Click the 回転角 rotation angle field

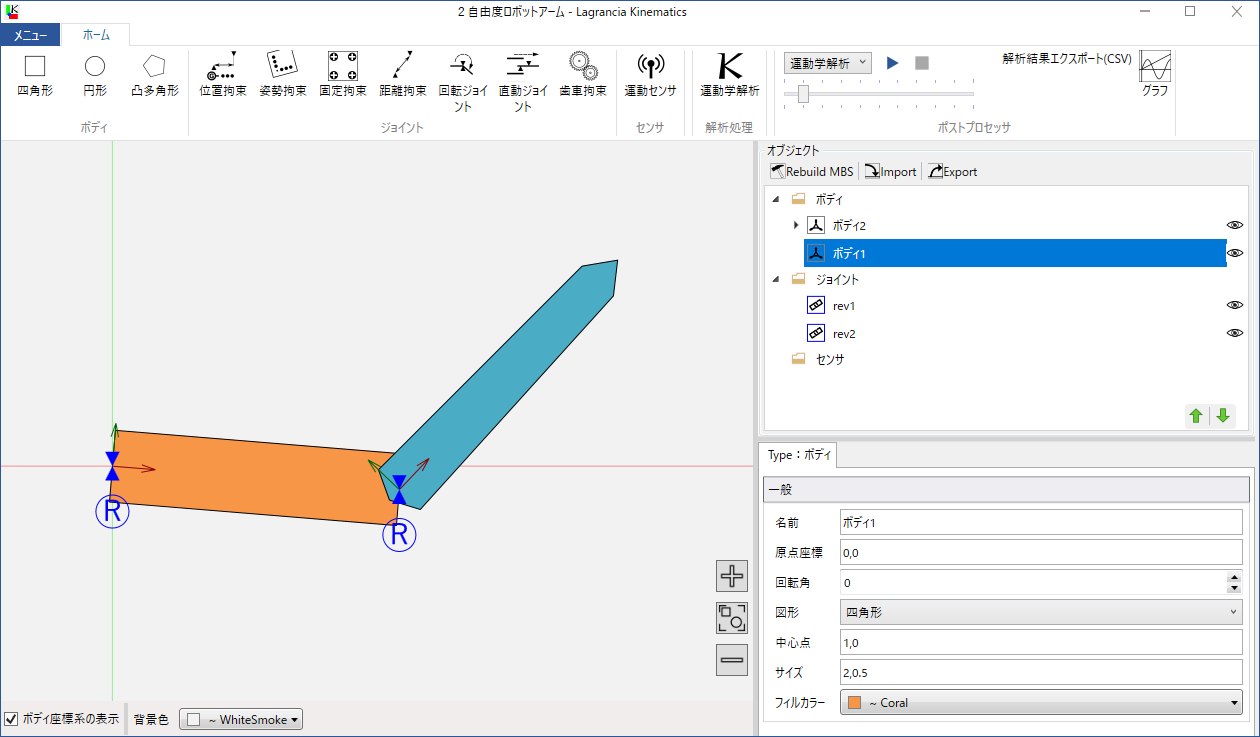point(1033,582)
